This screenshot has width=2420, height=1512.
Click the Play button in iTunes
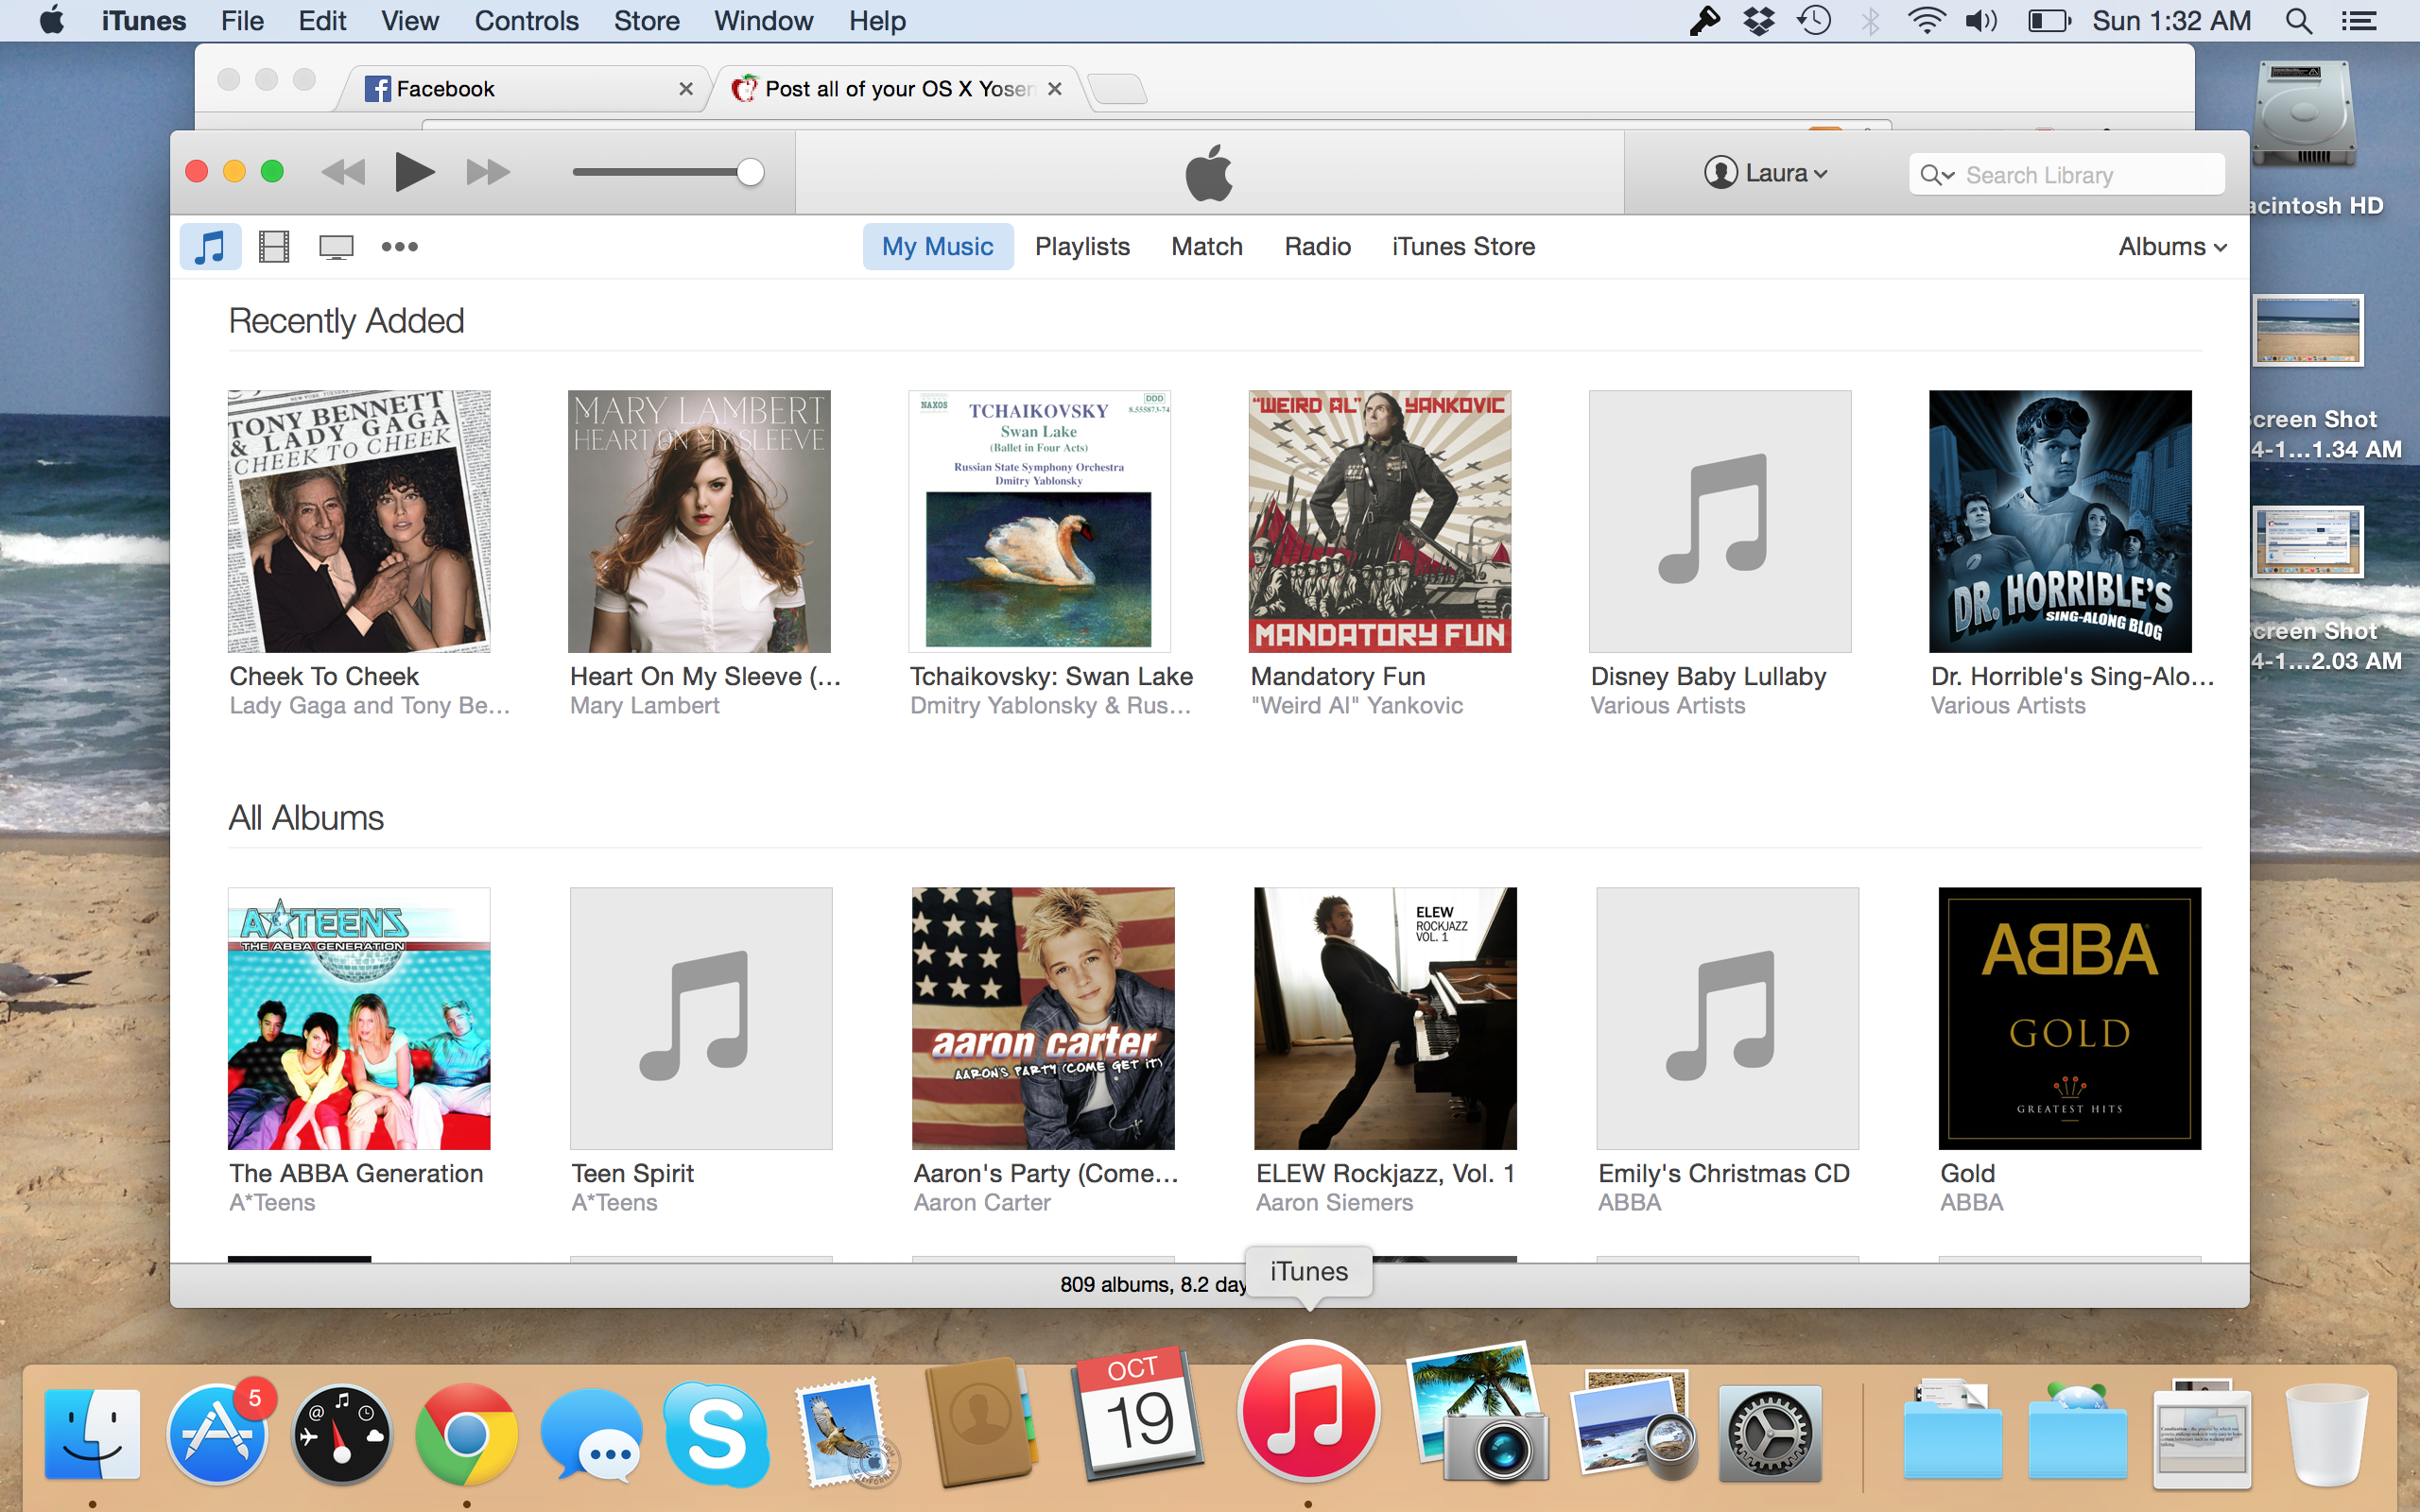click(414, 172)
